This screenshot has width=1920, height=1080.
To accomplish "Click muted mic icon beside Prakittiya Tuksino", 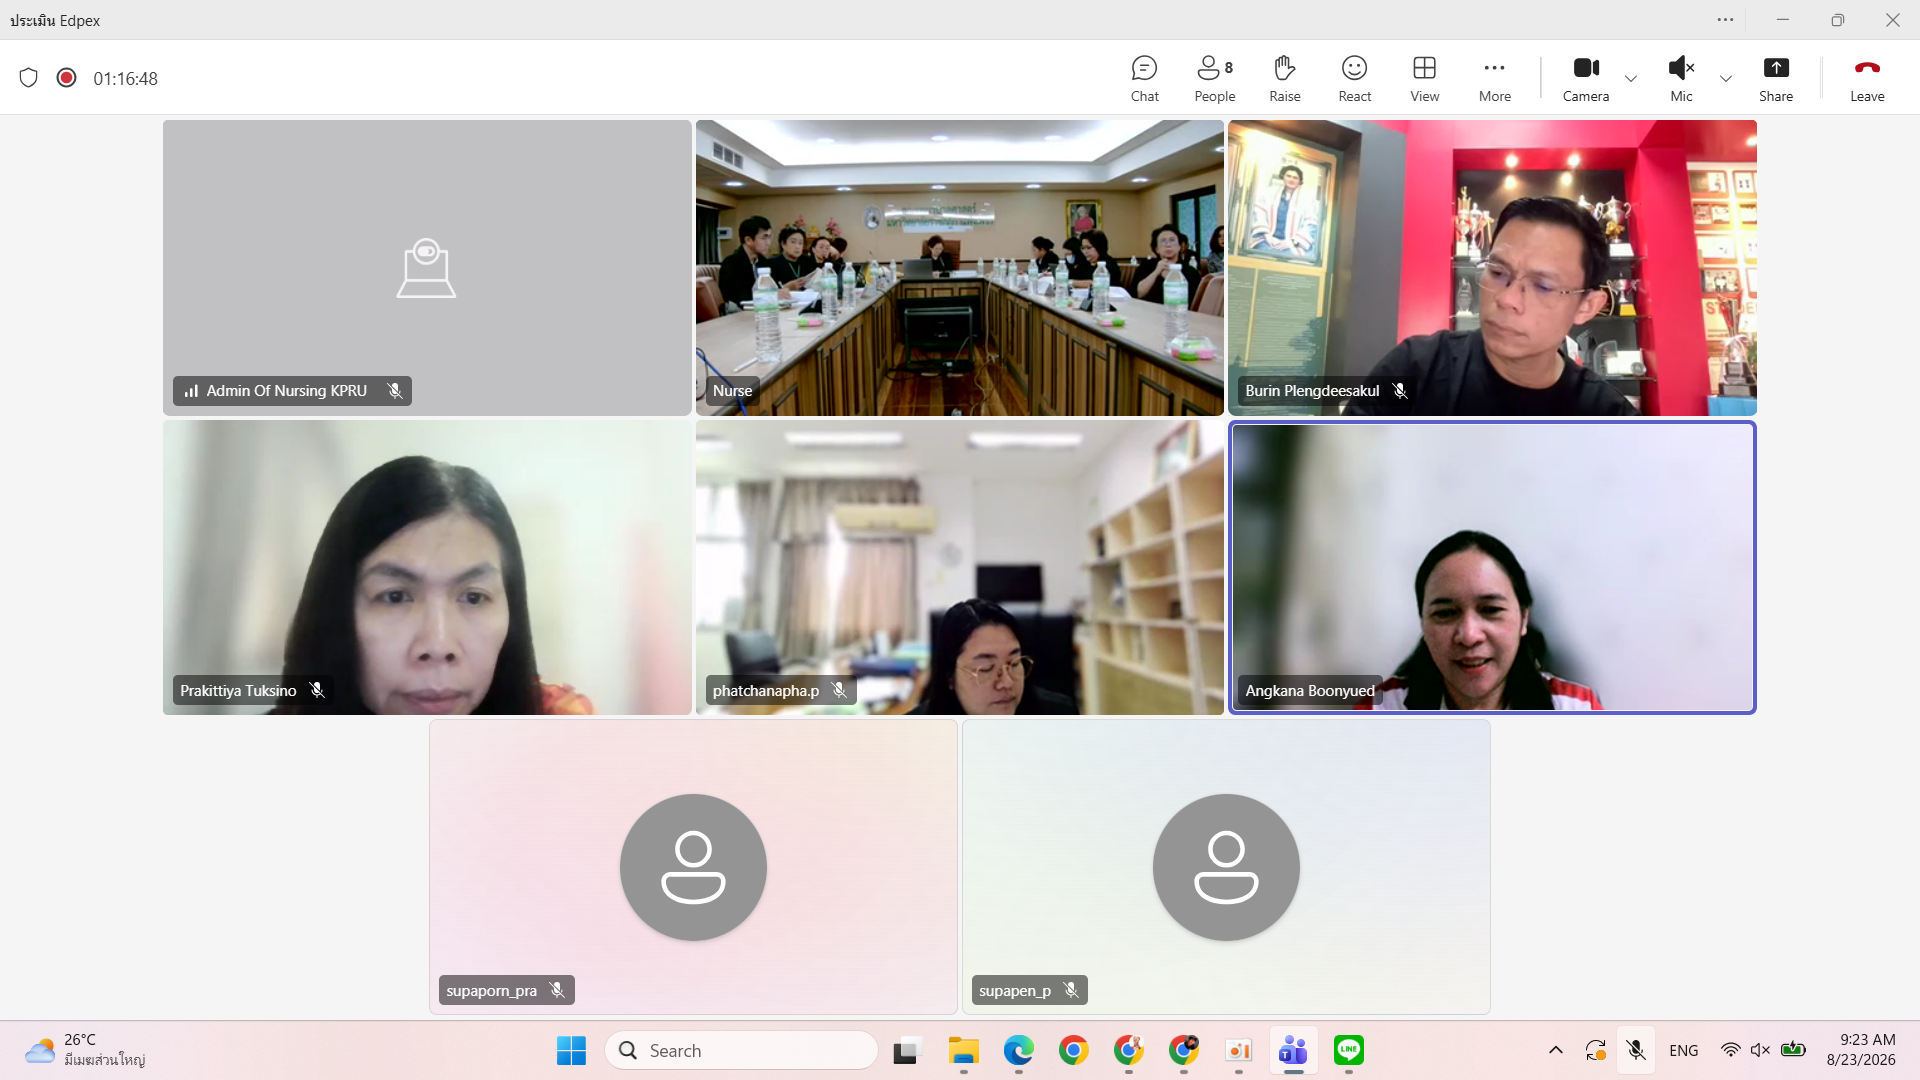I will (x=317, y=690).
